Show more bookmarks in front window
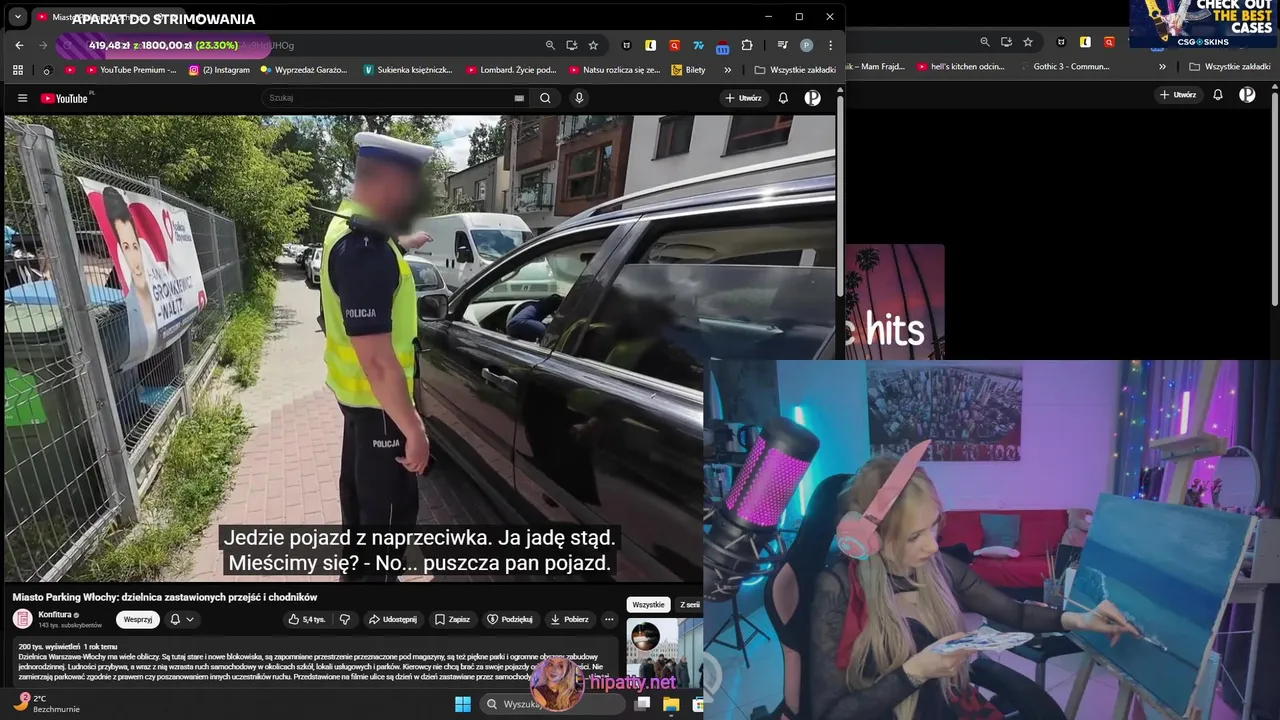 [727, 70]
